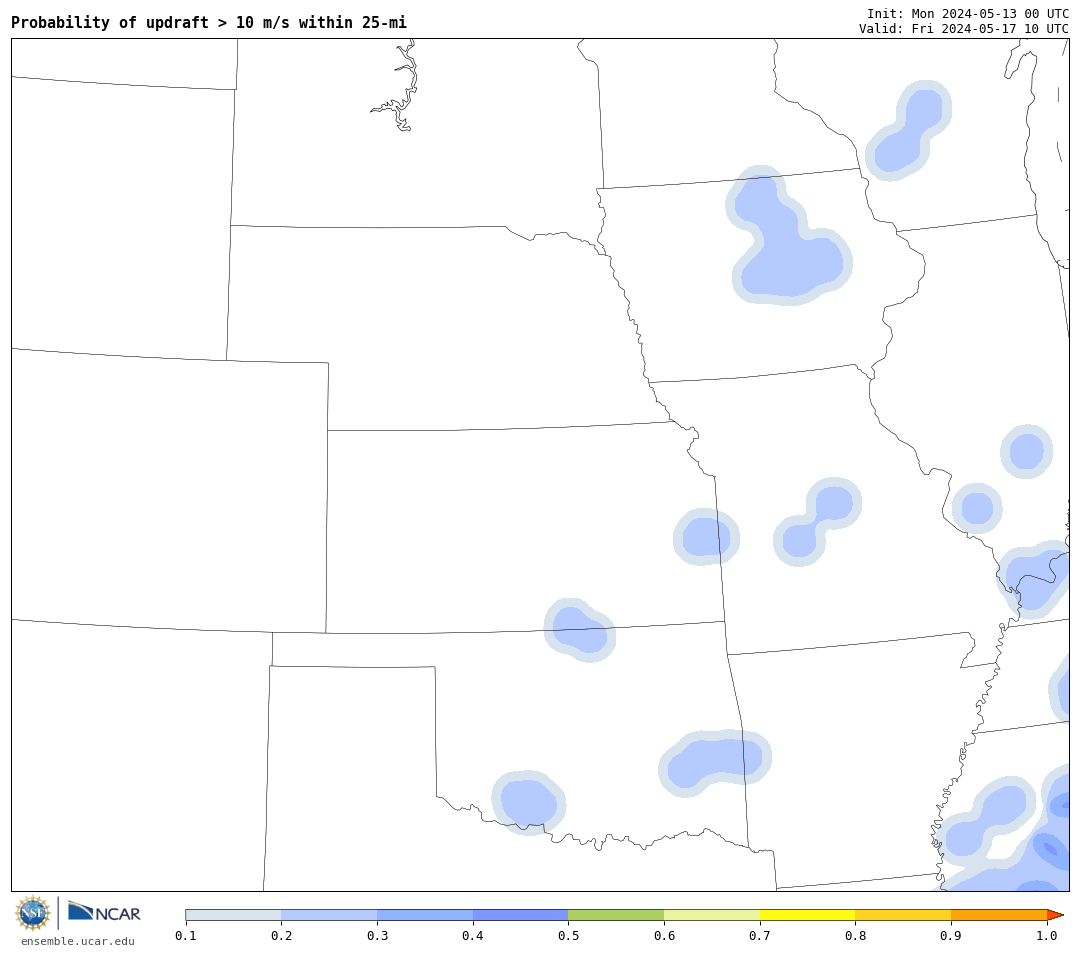This screenshot has height=954, width=1080.
Task: Click the two-lobed blob in central Missouri
Action: [817, 522]
